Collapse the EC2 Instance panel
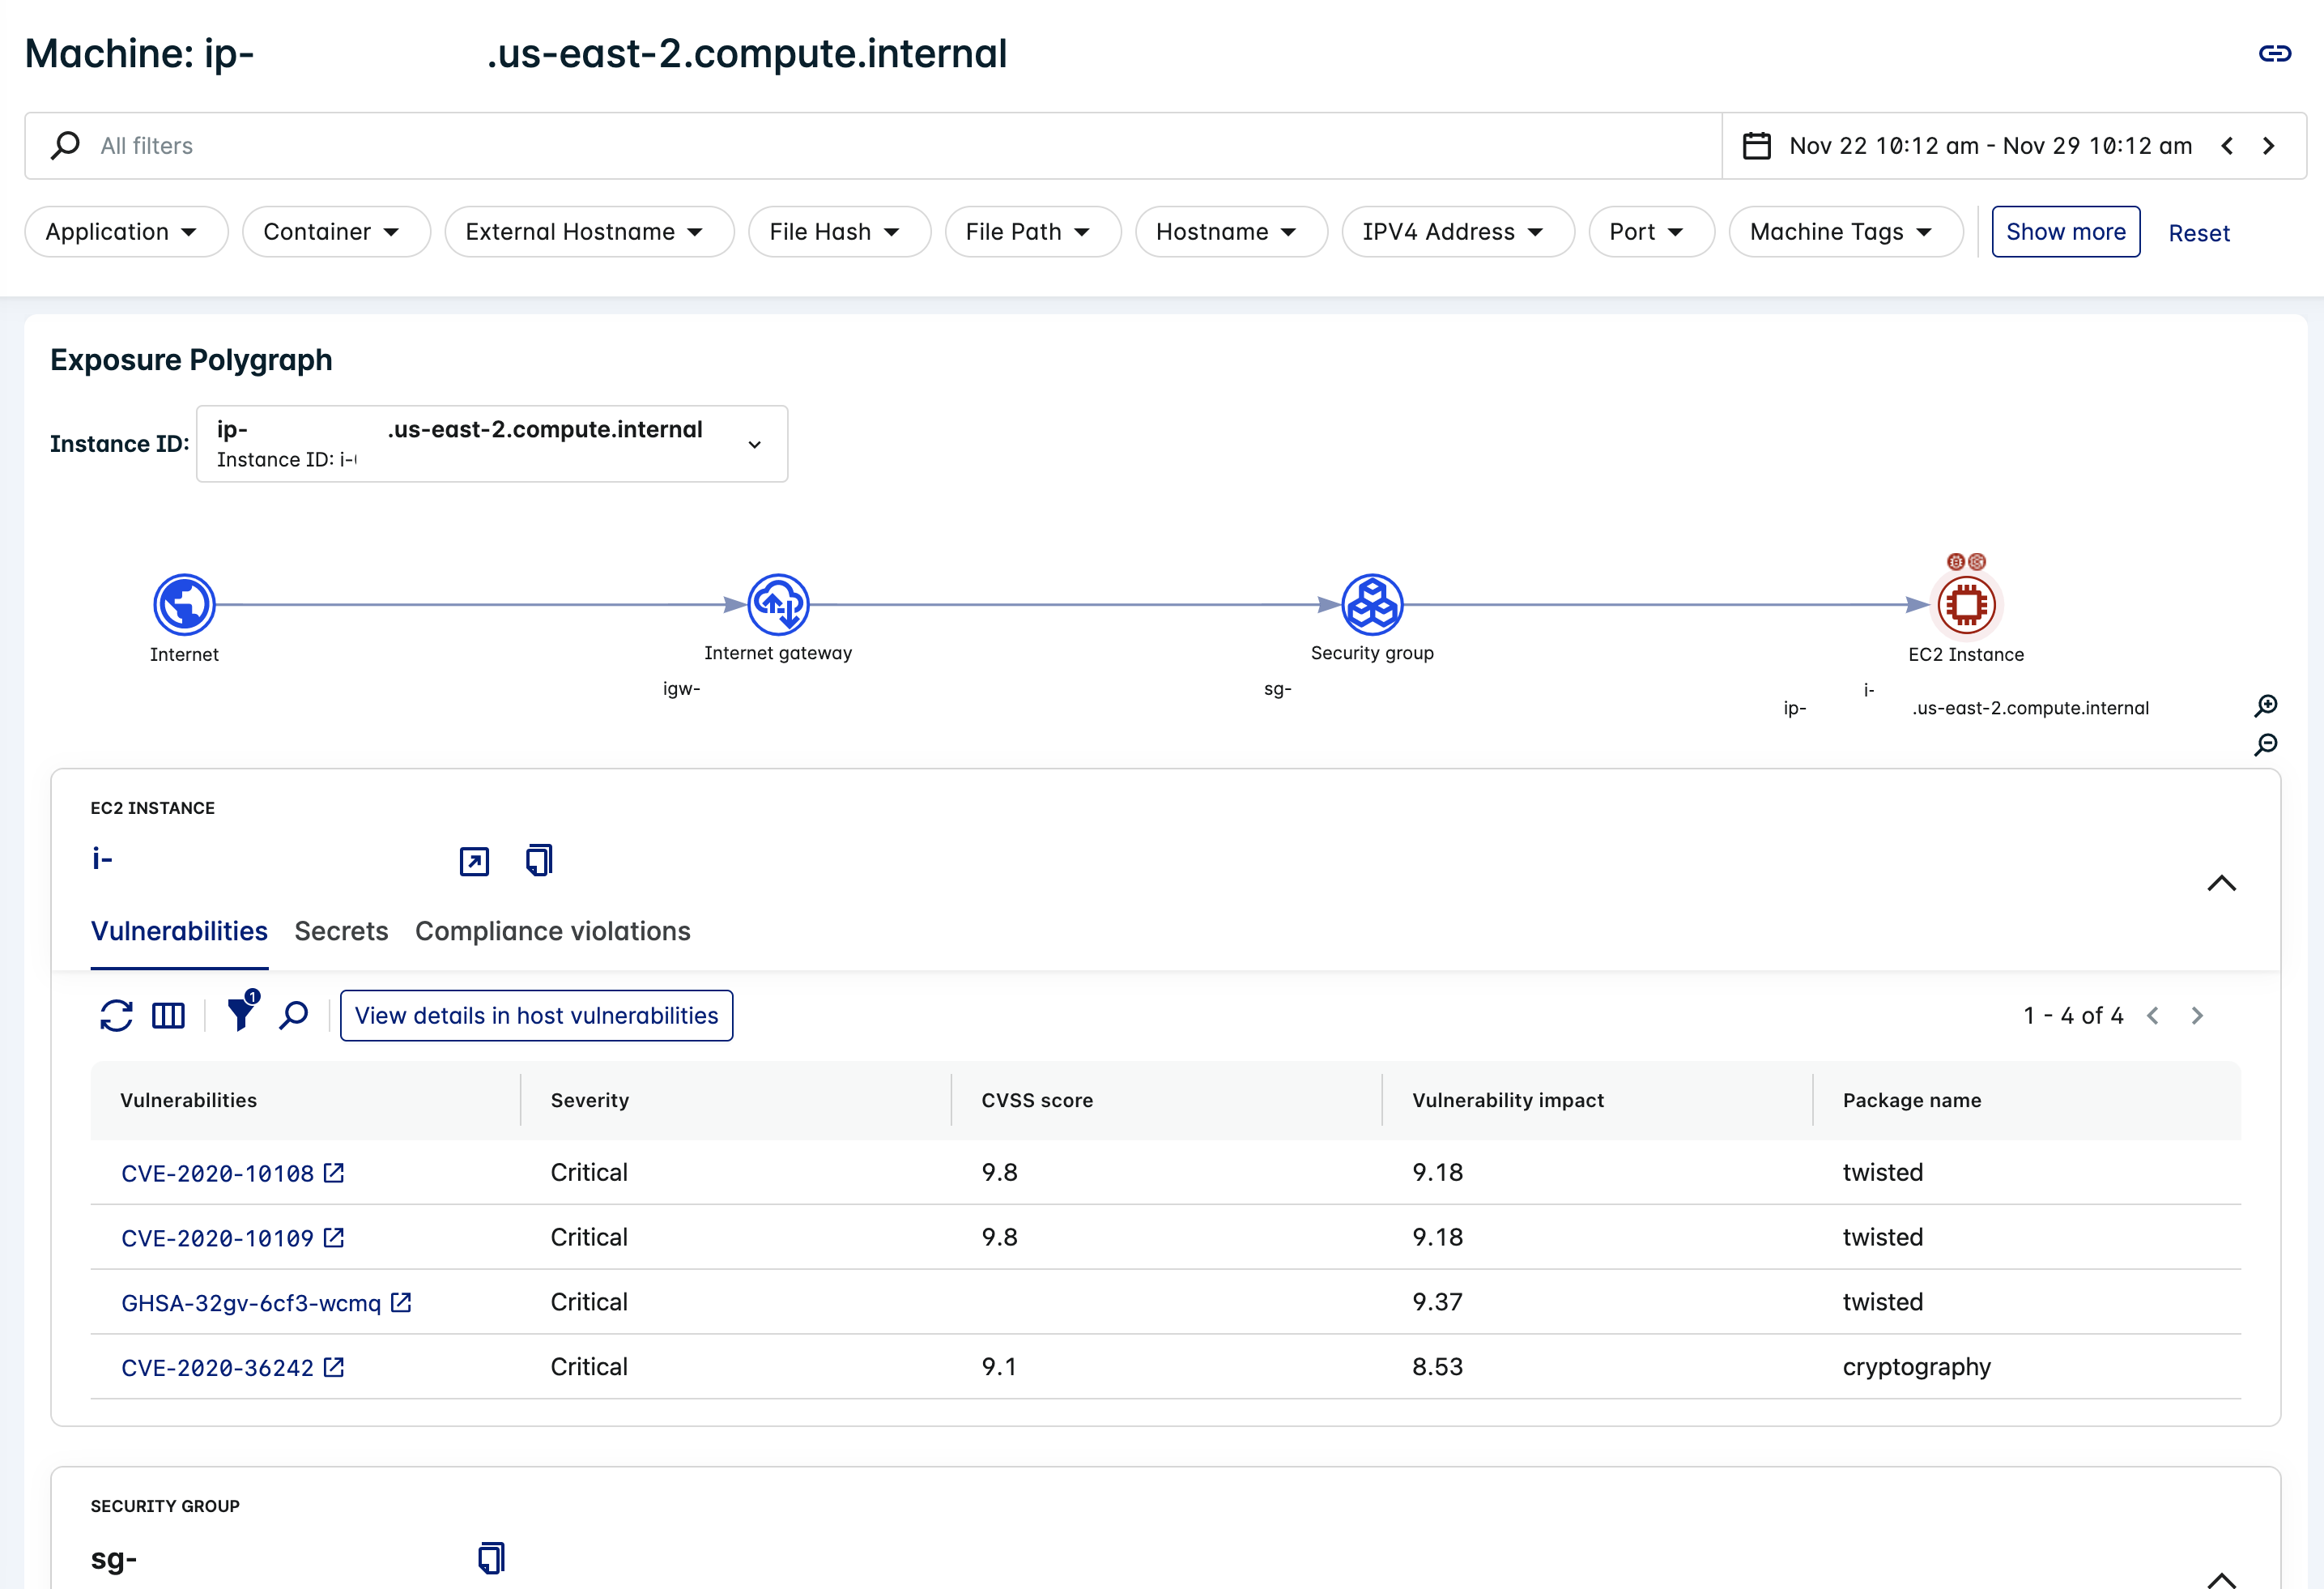Image resolution: width=2324 pixels, height=1589 pixels. pos(2221,883)
